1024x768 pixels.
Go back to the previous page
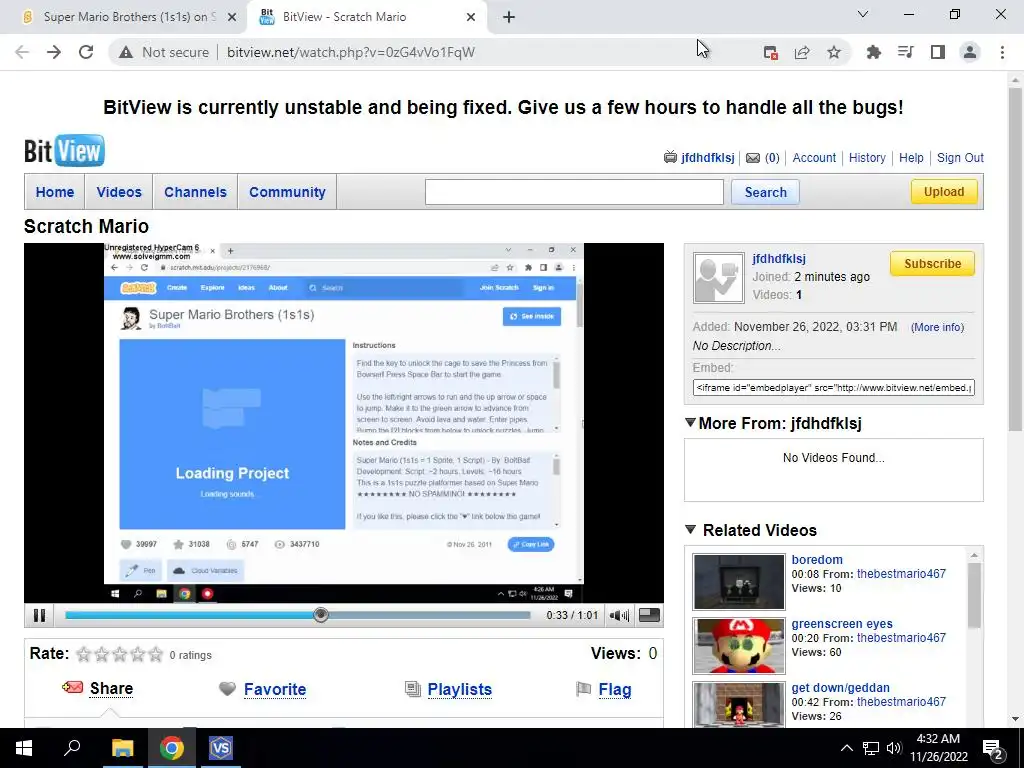pos(22,52)
